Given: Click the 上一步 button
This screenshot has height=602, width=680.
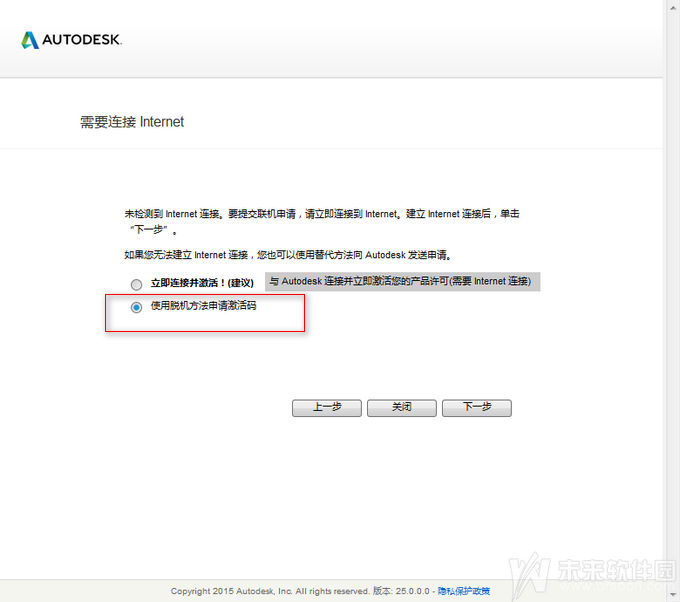Looking at the screenshot, I should click(x=327, y=408).
